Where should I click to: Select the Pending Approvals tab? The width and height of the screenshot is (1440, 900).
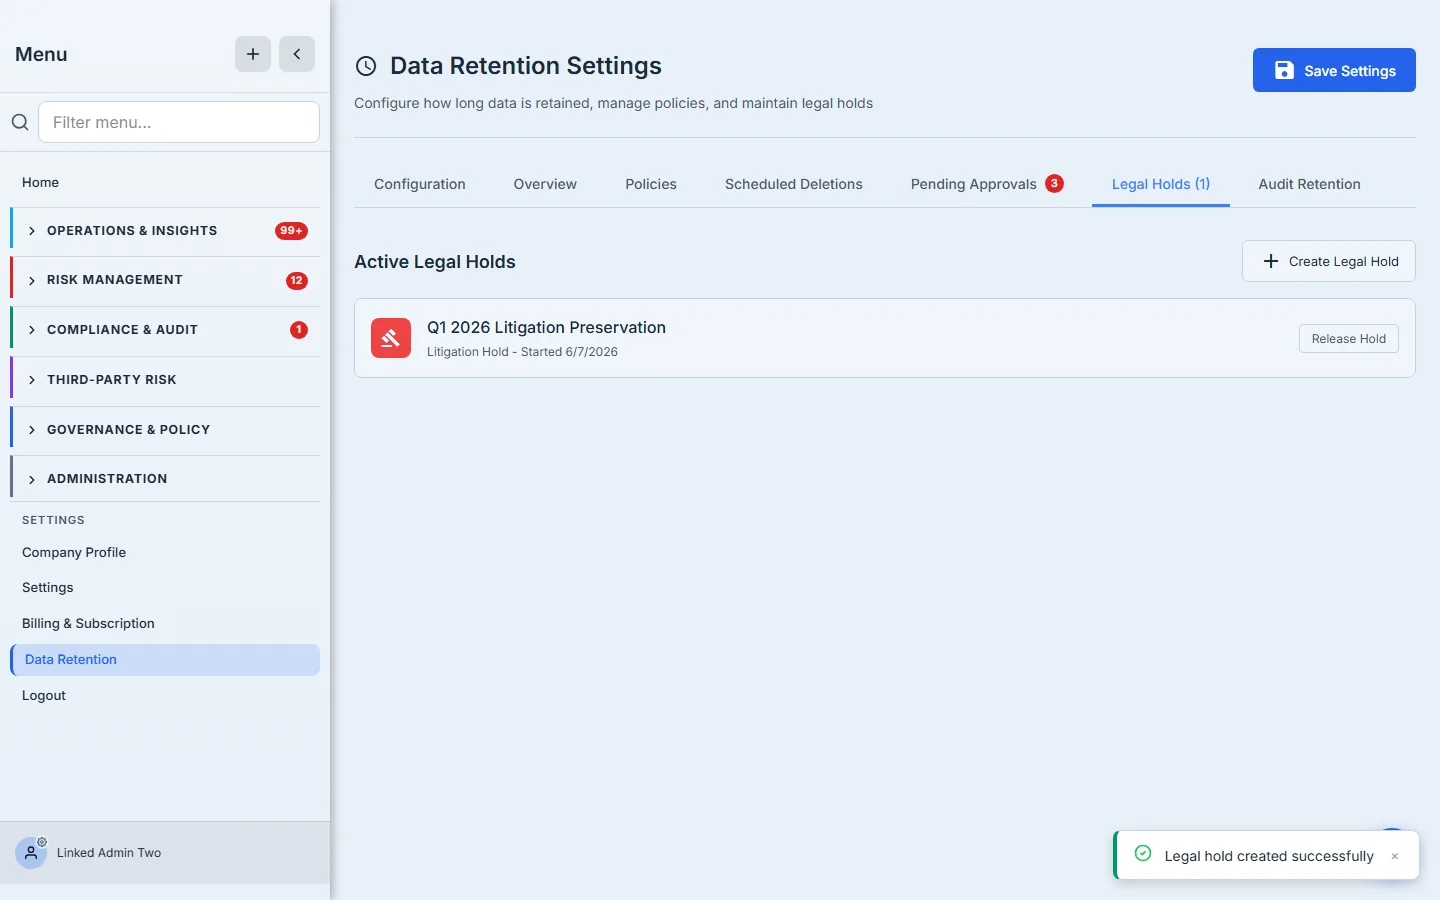[x=986, y=184]
